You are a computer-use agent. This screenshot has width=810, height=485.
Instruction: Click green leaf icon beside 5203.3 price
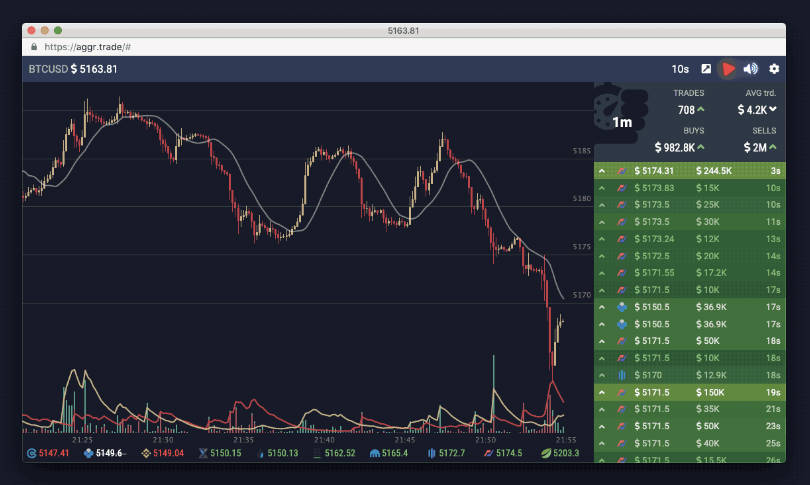(546, 453)
